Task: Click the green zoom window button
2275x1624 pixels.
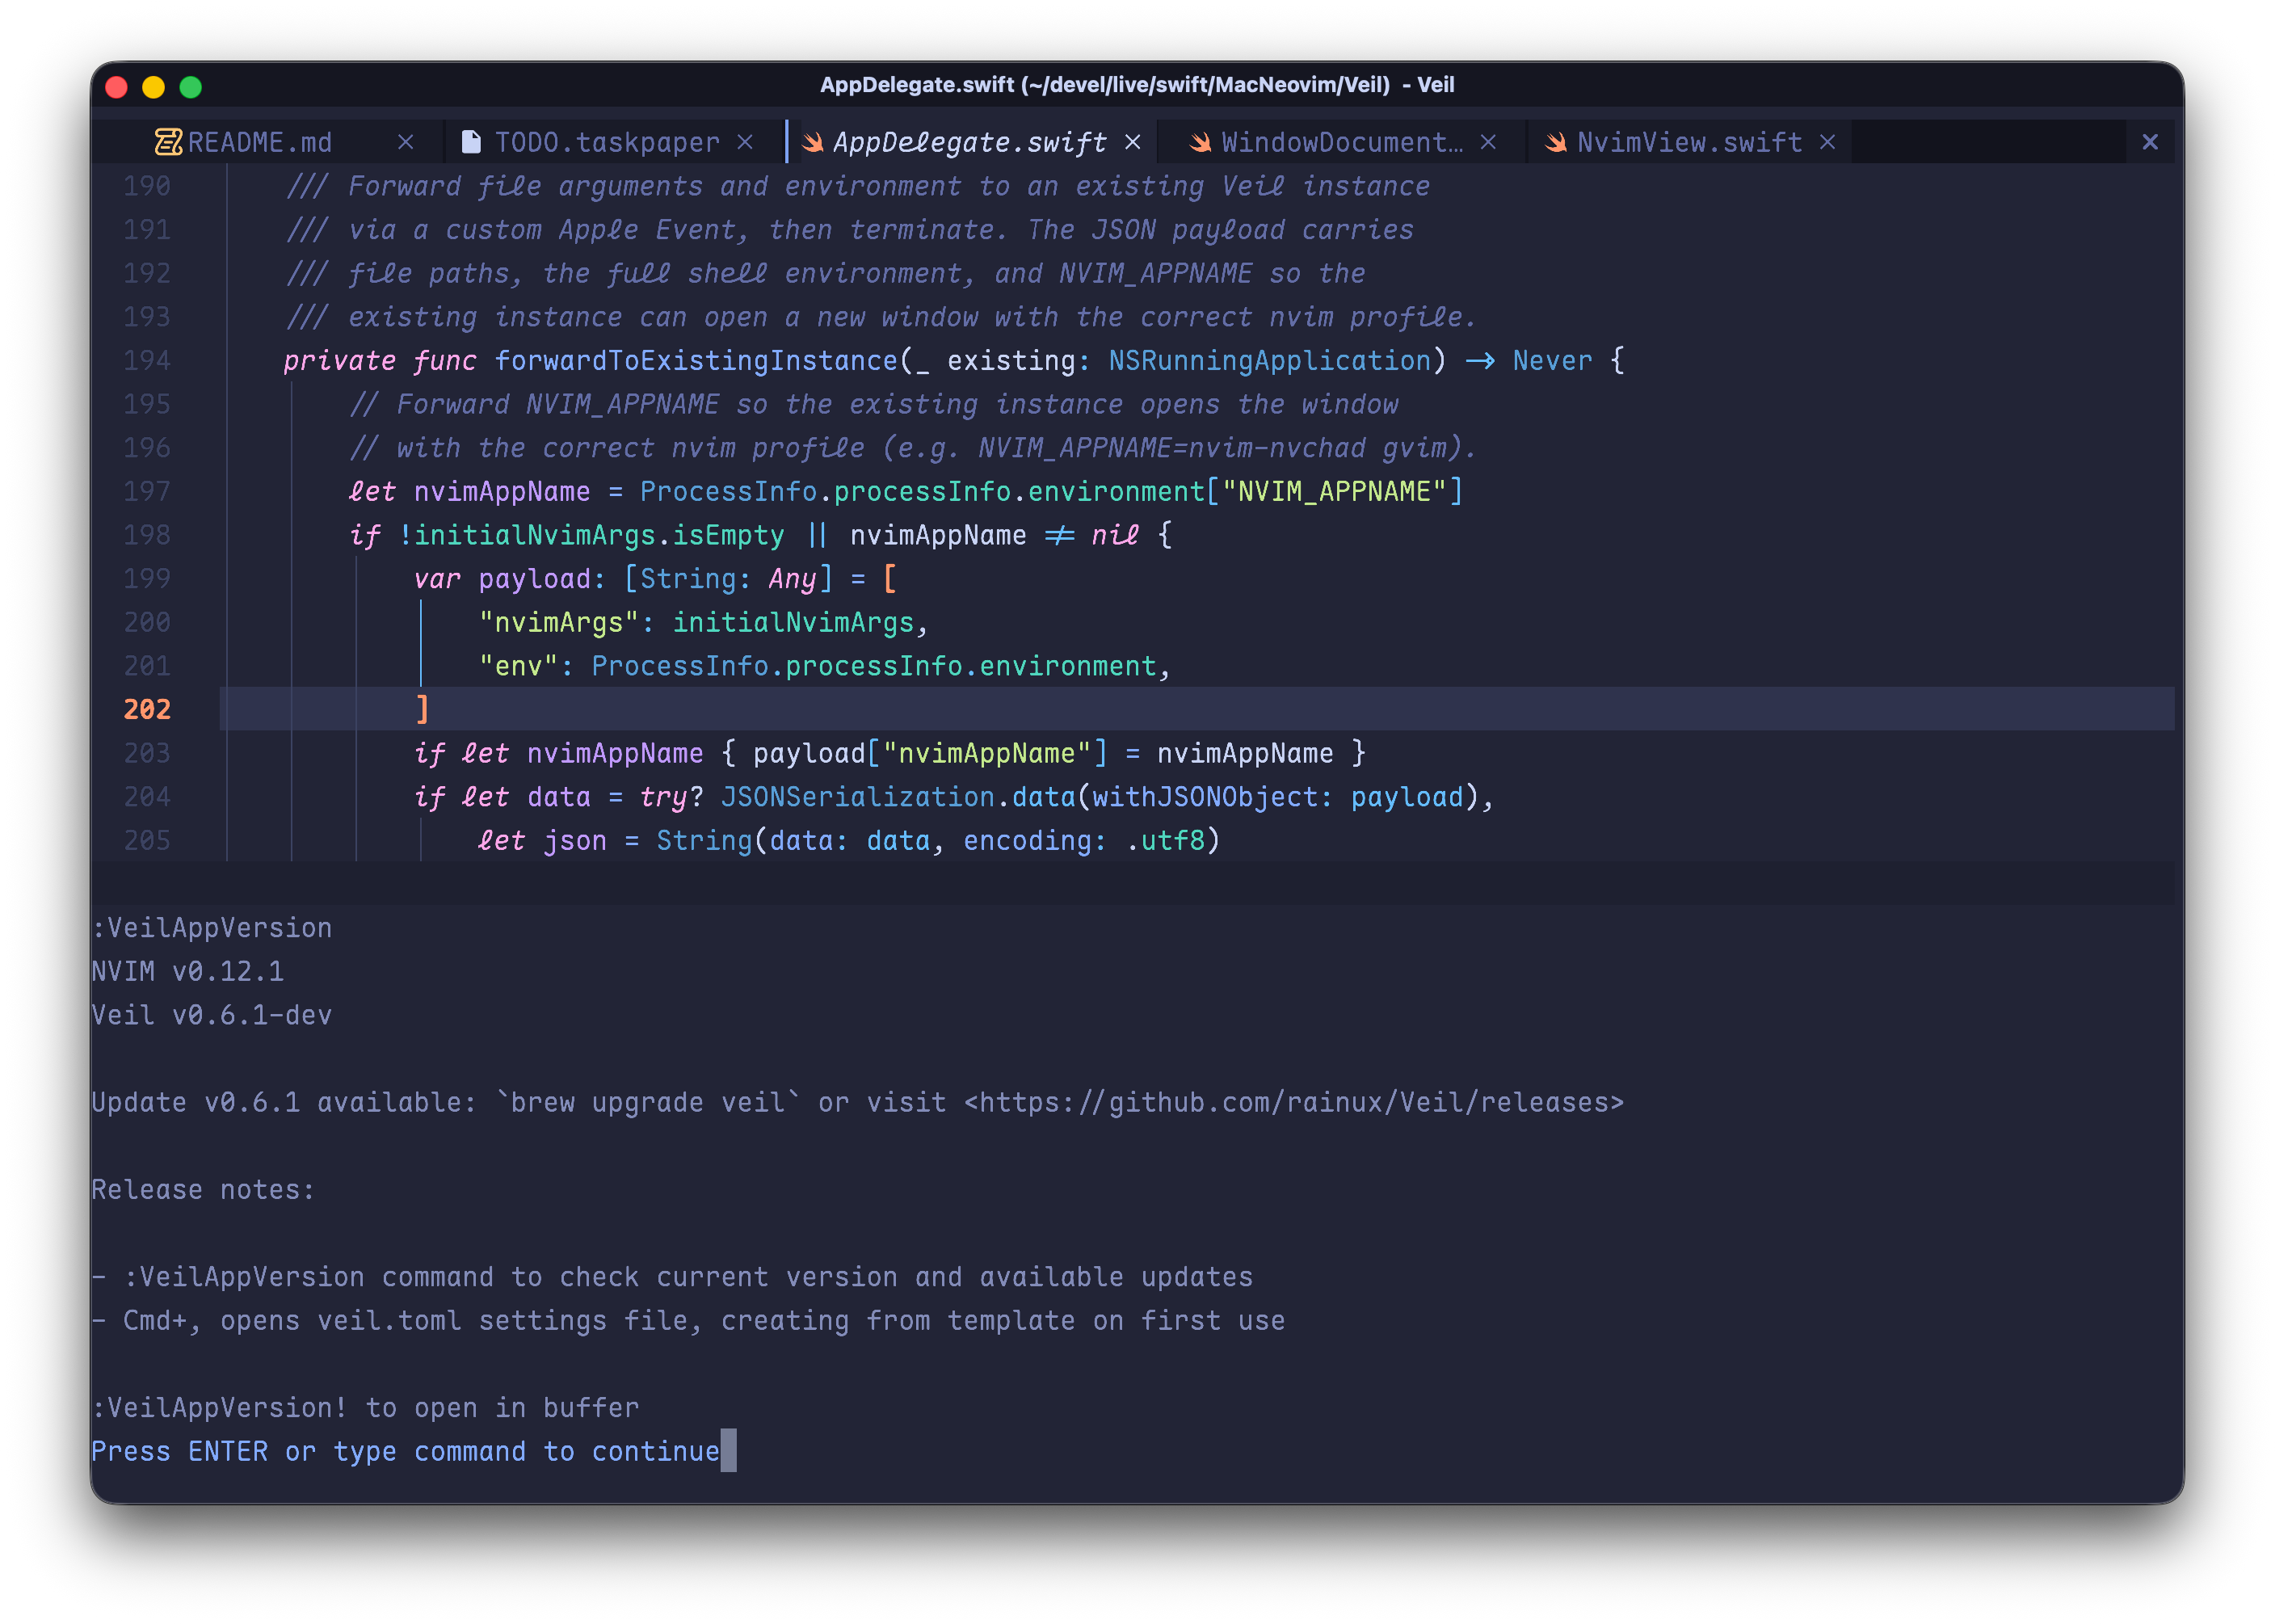Action: click(190, 87)
